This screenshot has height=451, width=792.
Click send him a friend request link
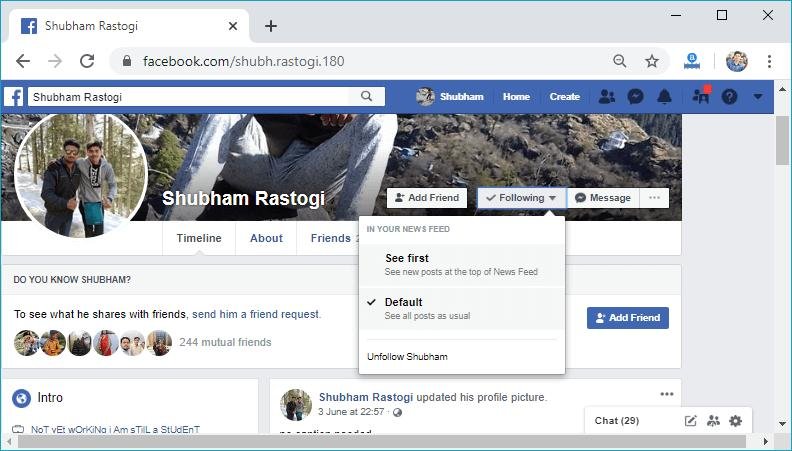[256, 314]
